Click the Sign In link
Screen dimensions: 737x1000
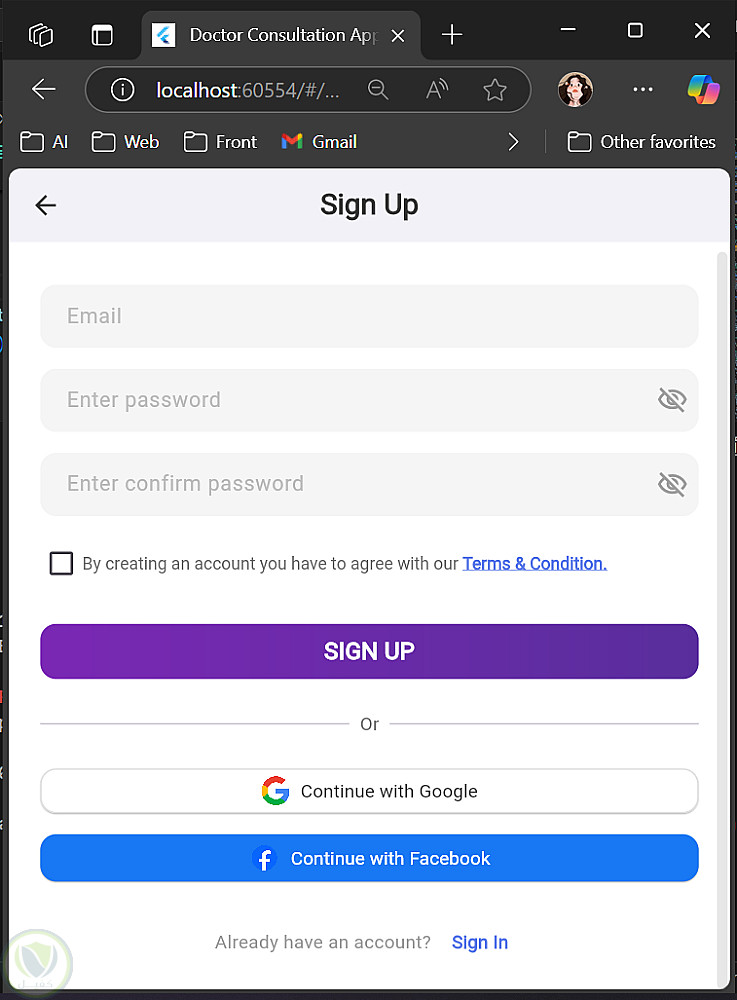click(x=480, y=942)
